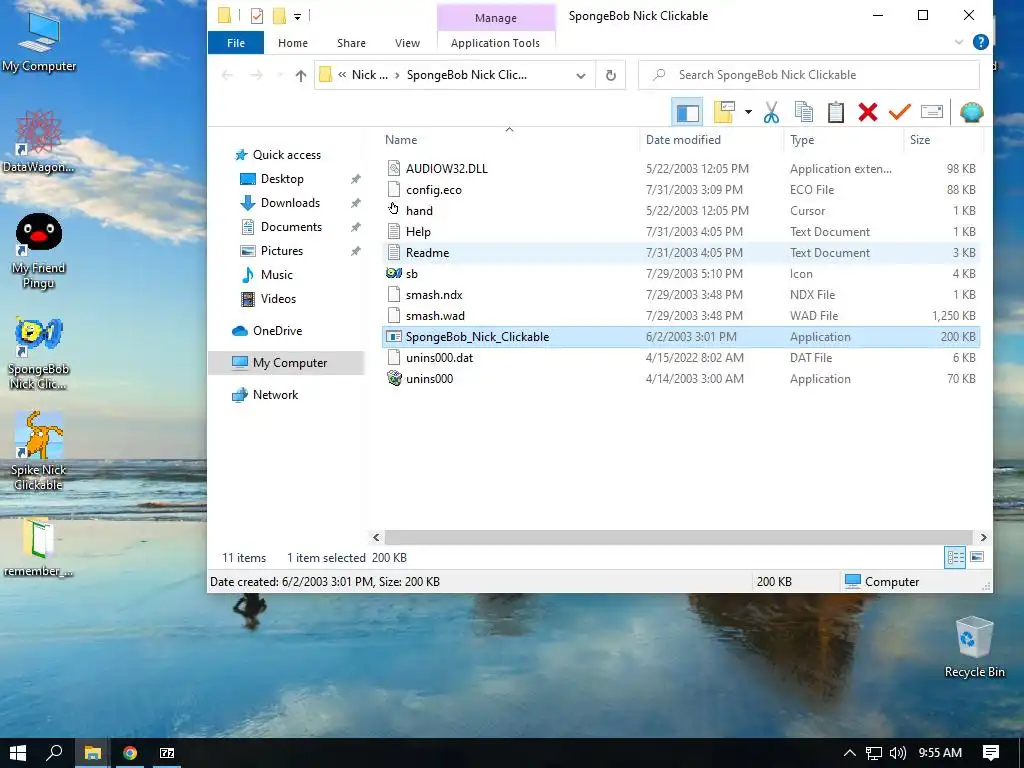Open Pictures in the navigation pane

click(x=281, y=251)
